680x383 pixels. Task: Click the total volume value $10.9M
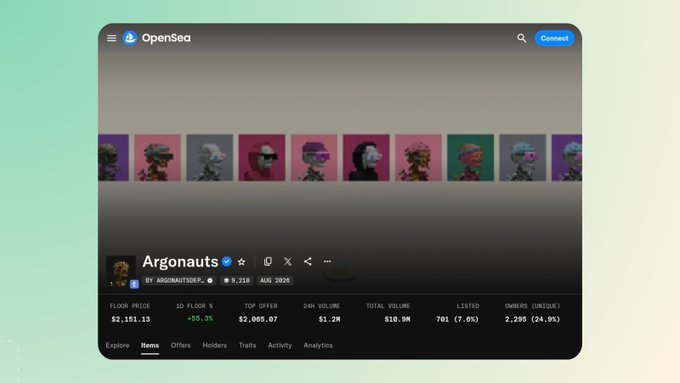[x=397, y=319]
